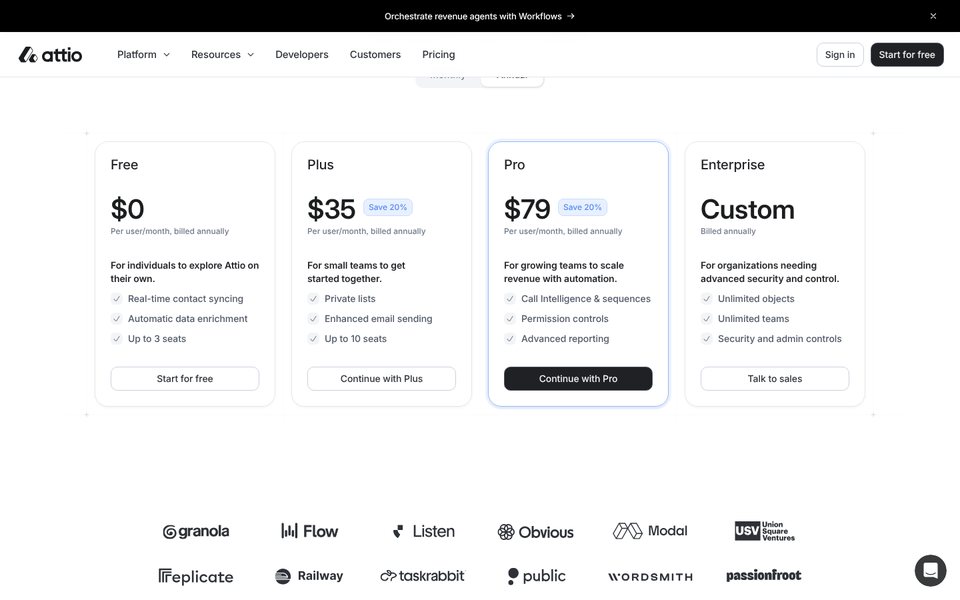Go to the Developers page

302,54
